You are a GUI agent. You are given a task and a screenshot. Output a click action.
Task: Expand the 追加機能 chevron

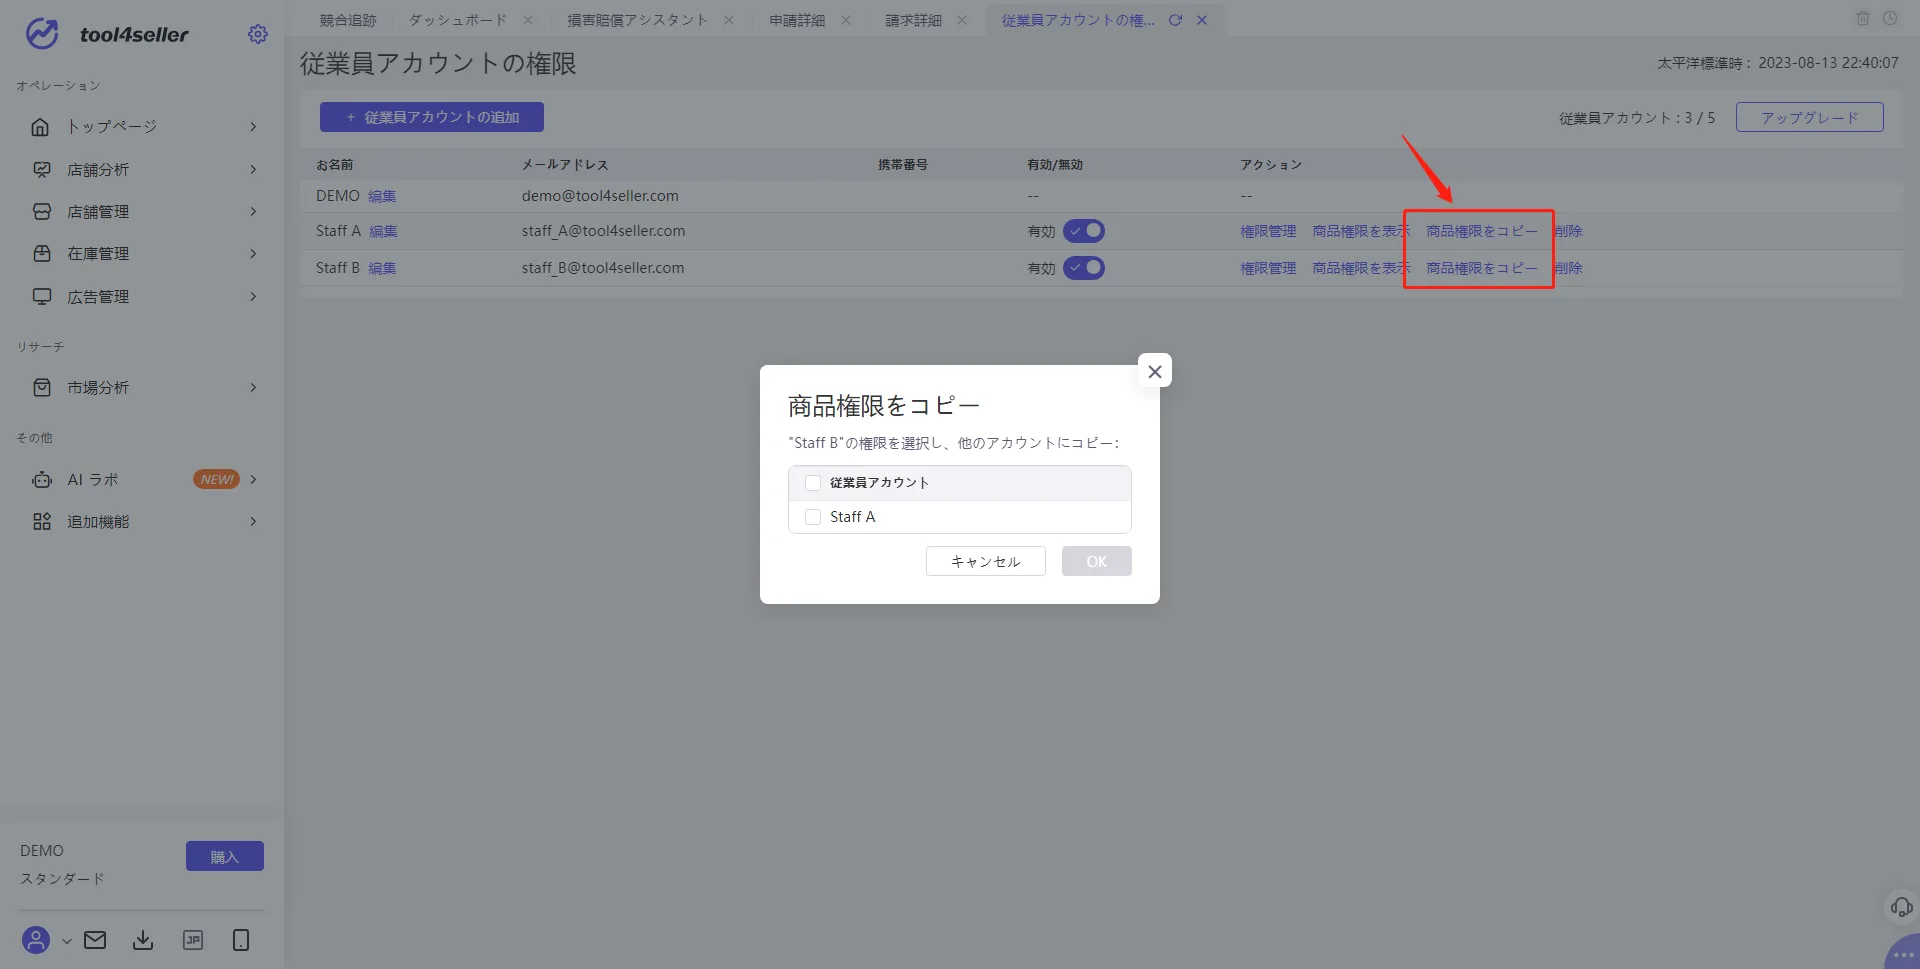[x=253, y=522]
